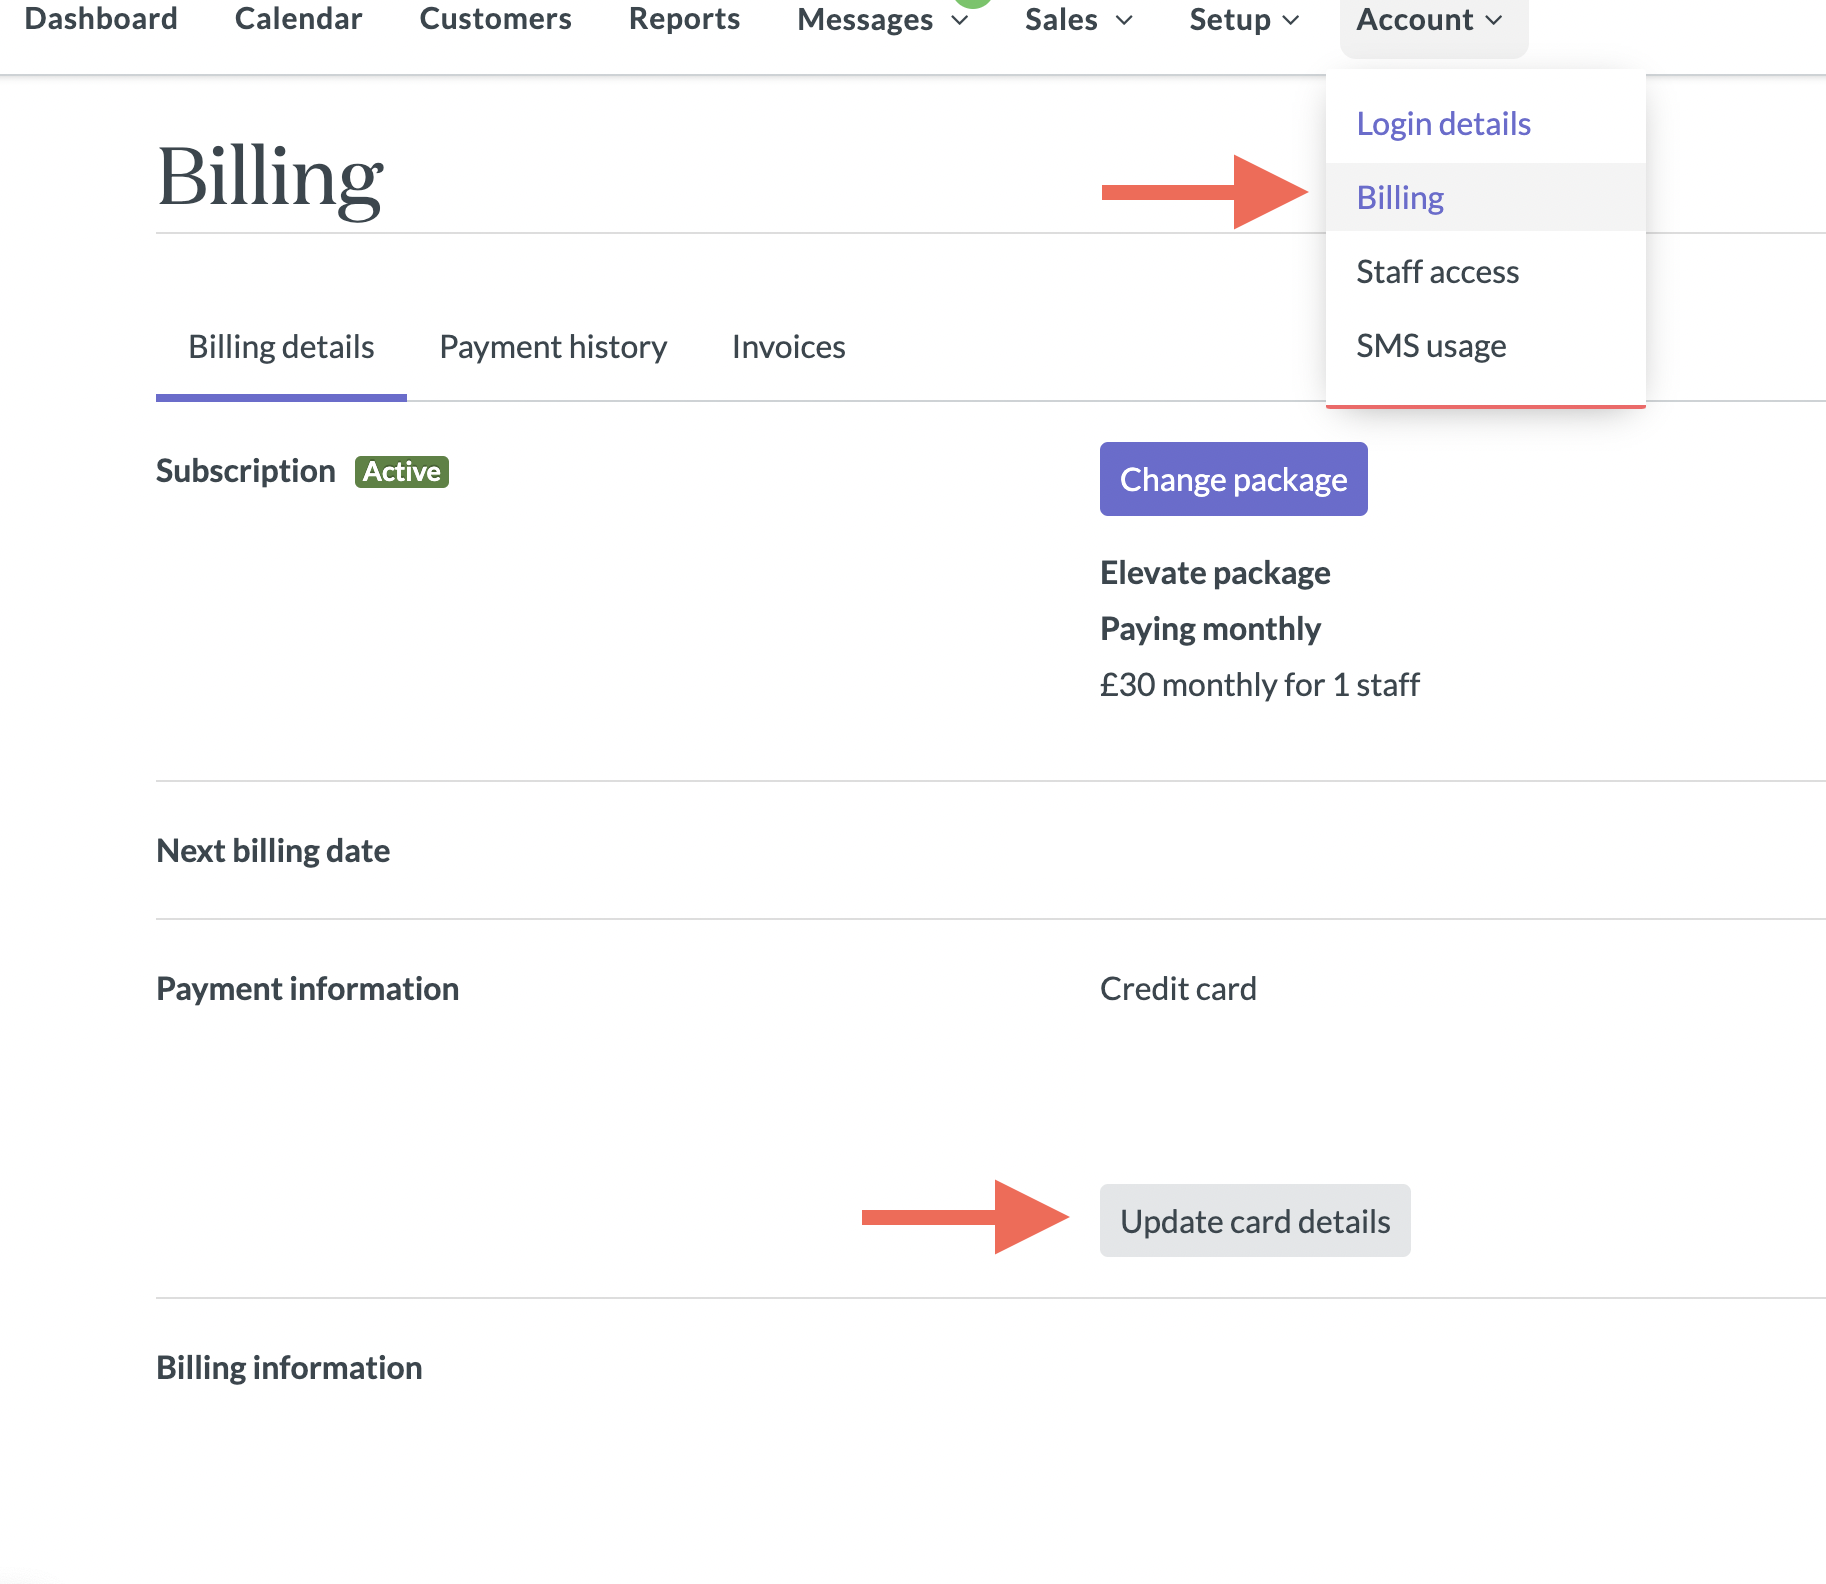
Task: Click the green notification badge on Messages
Action: 975,5
